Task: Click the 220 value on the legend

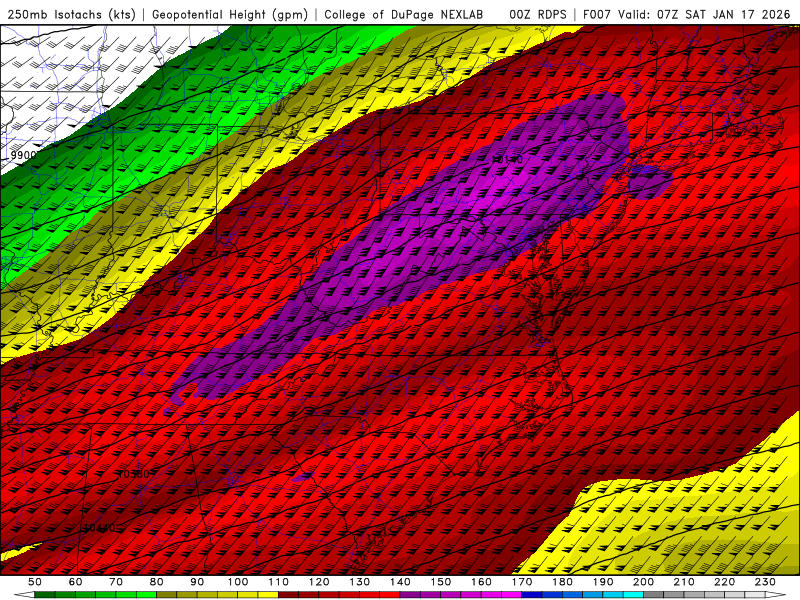Action: coord(724,582)
